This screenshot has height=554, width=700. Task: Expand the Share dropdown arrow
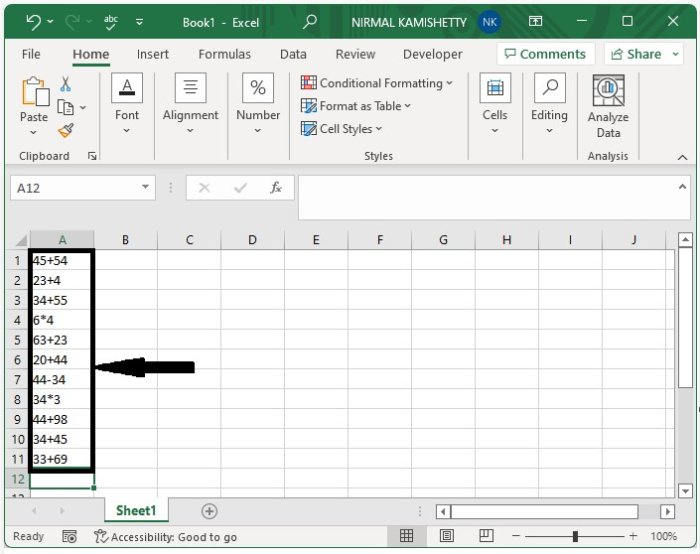[x=675, y=54]
